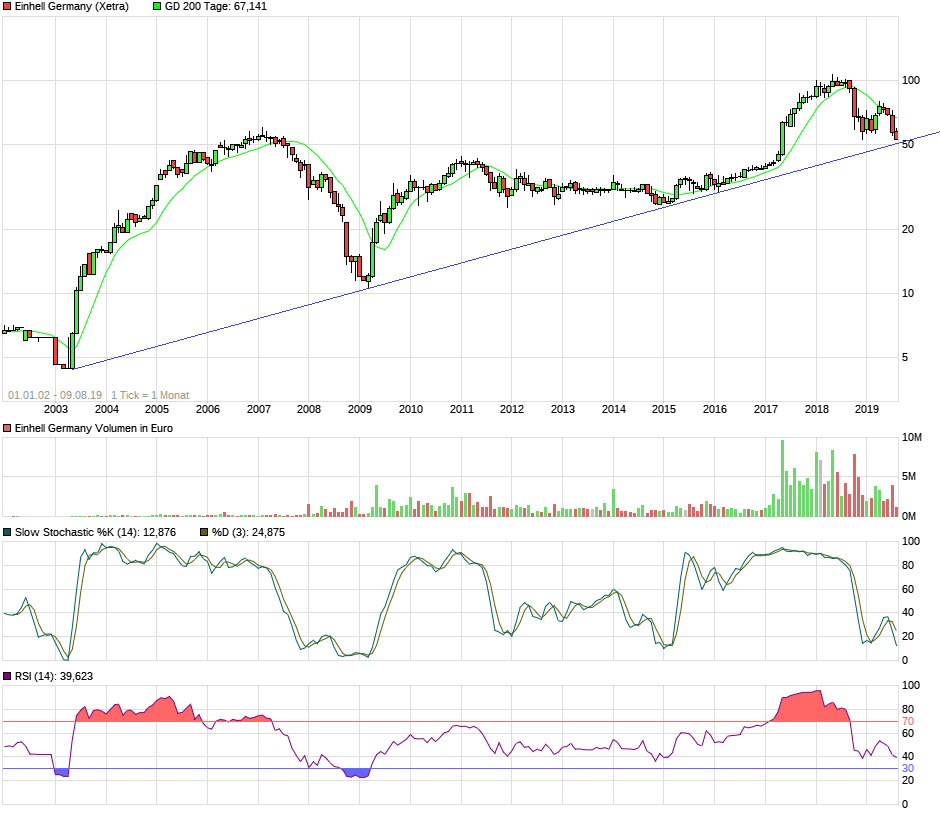Click the 2004 year label on time axis

(107, 409)
